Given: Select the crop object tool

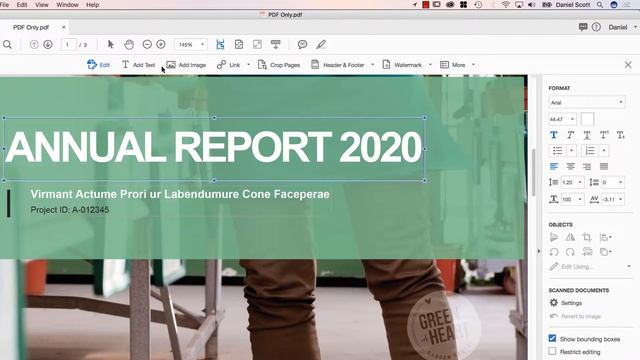Looking at the screenshot, I should 587,237.
